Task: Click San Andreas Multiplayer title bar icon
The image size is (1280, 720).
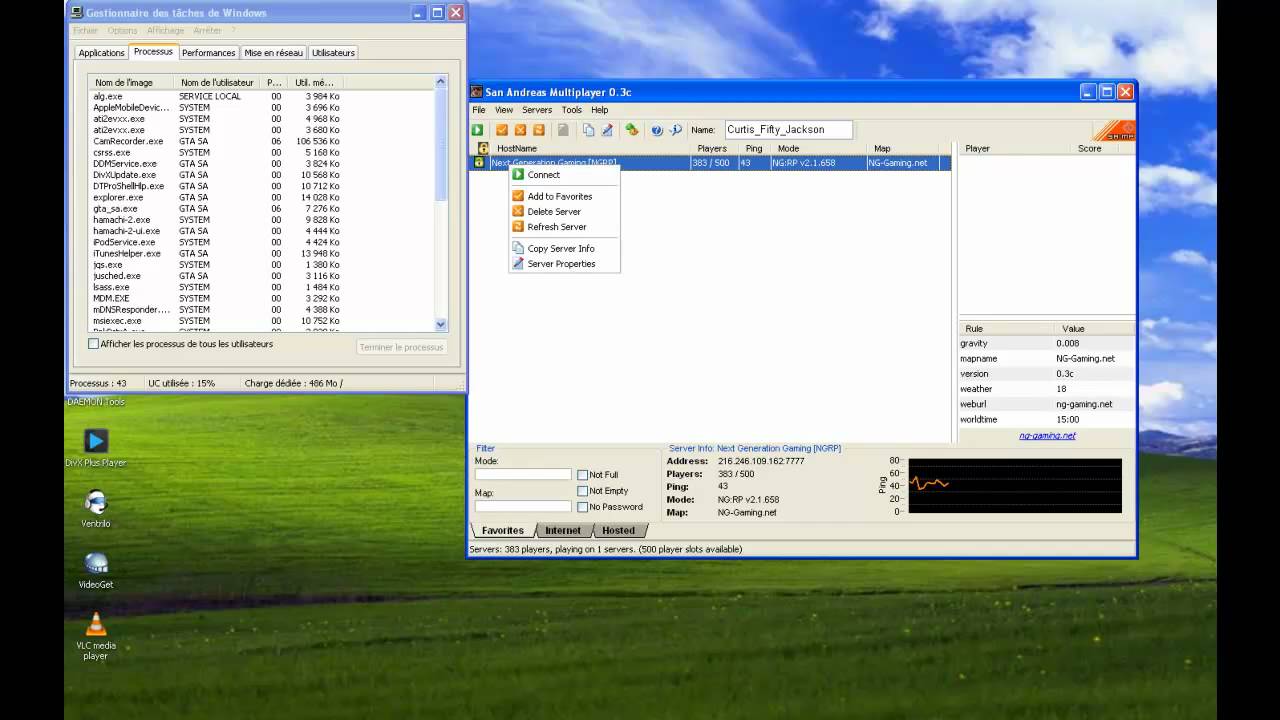Action: 477,92
